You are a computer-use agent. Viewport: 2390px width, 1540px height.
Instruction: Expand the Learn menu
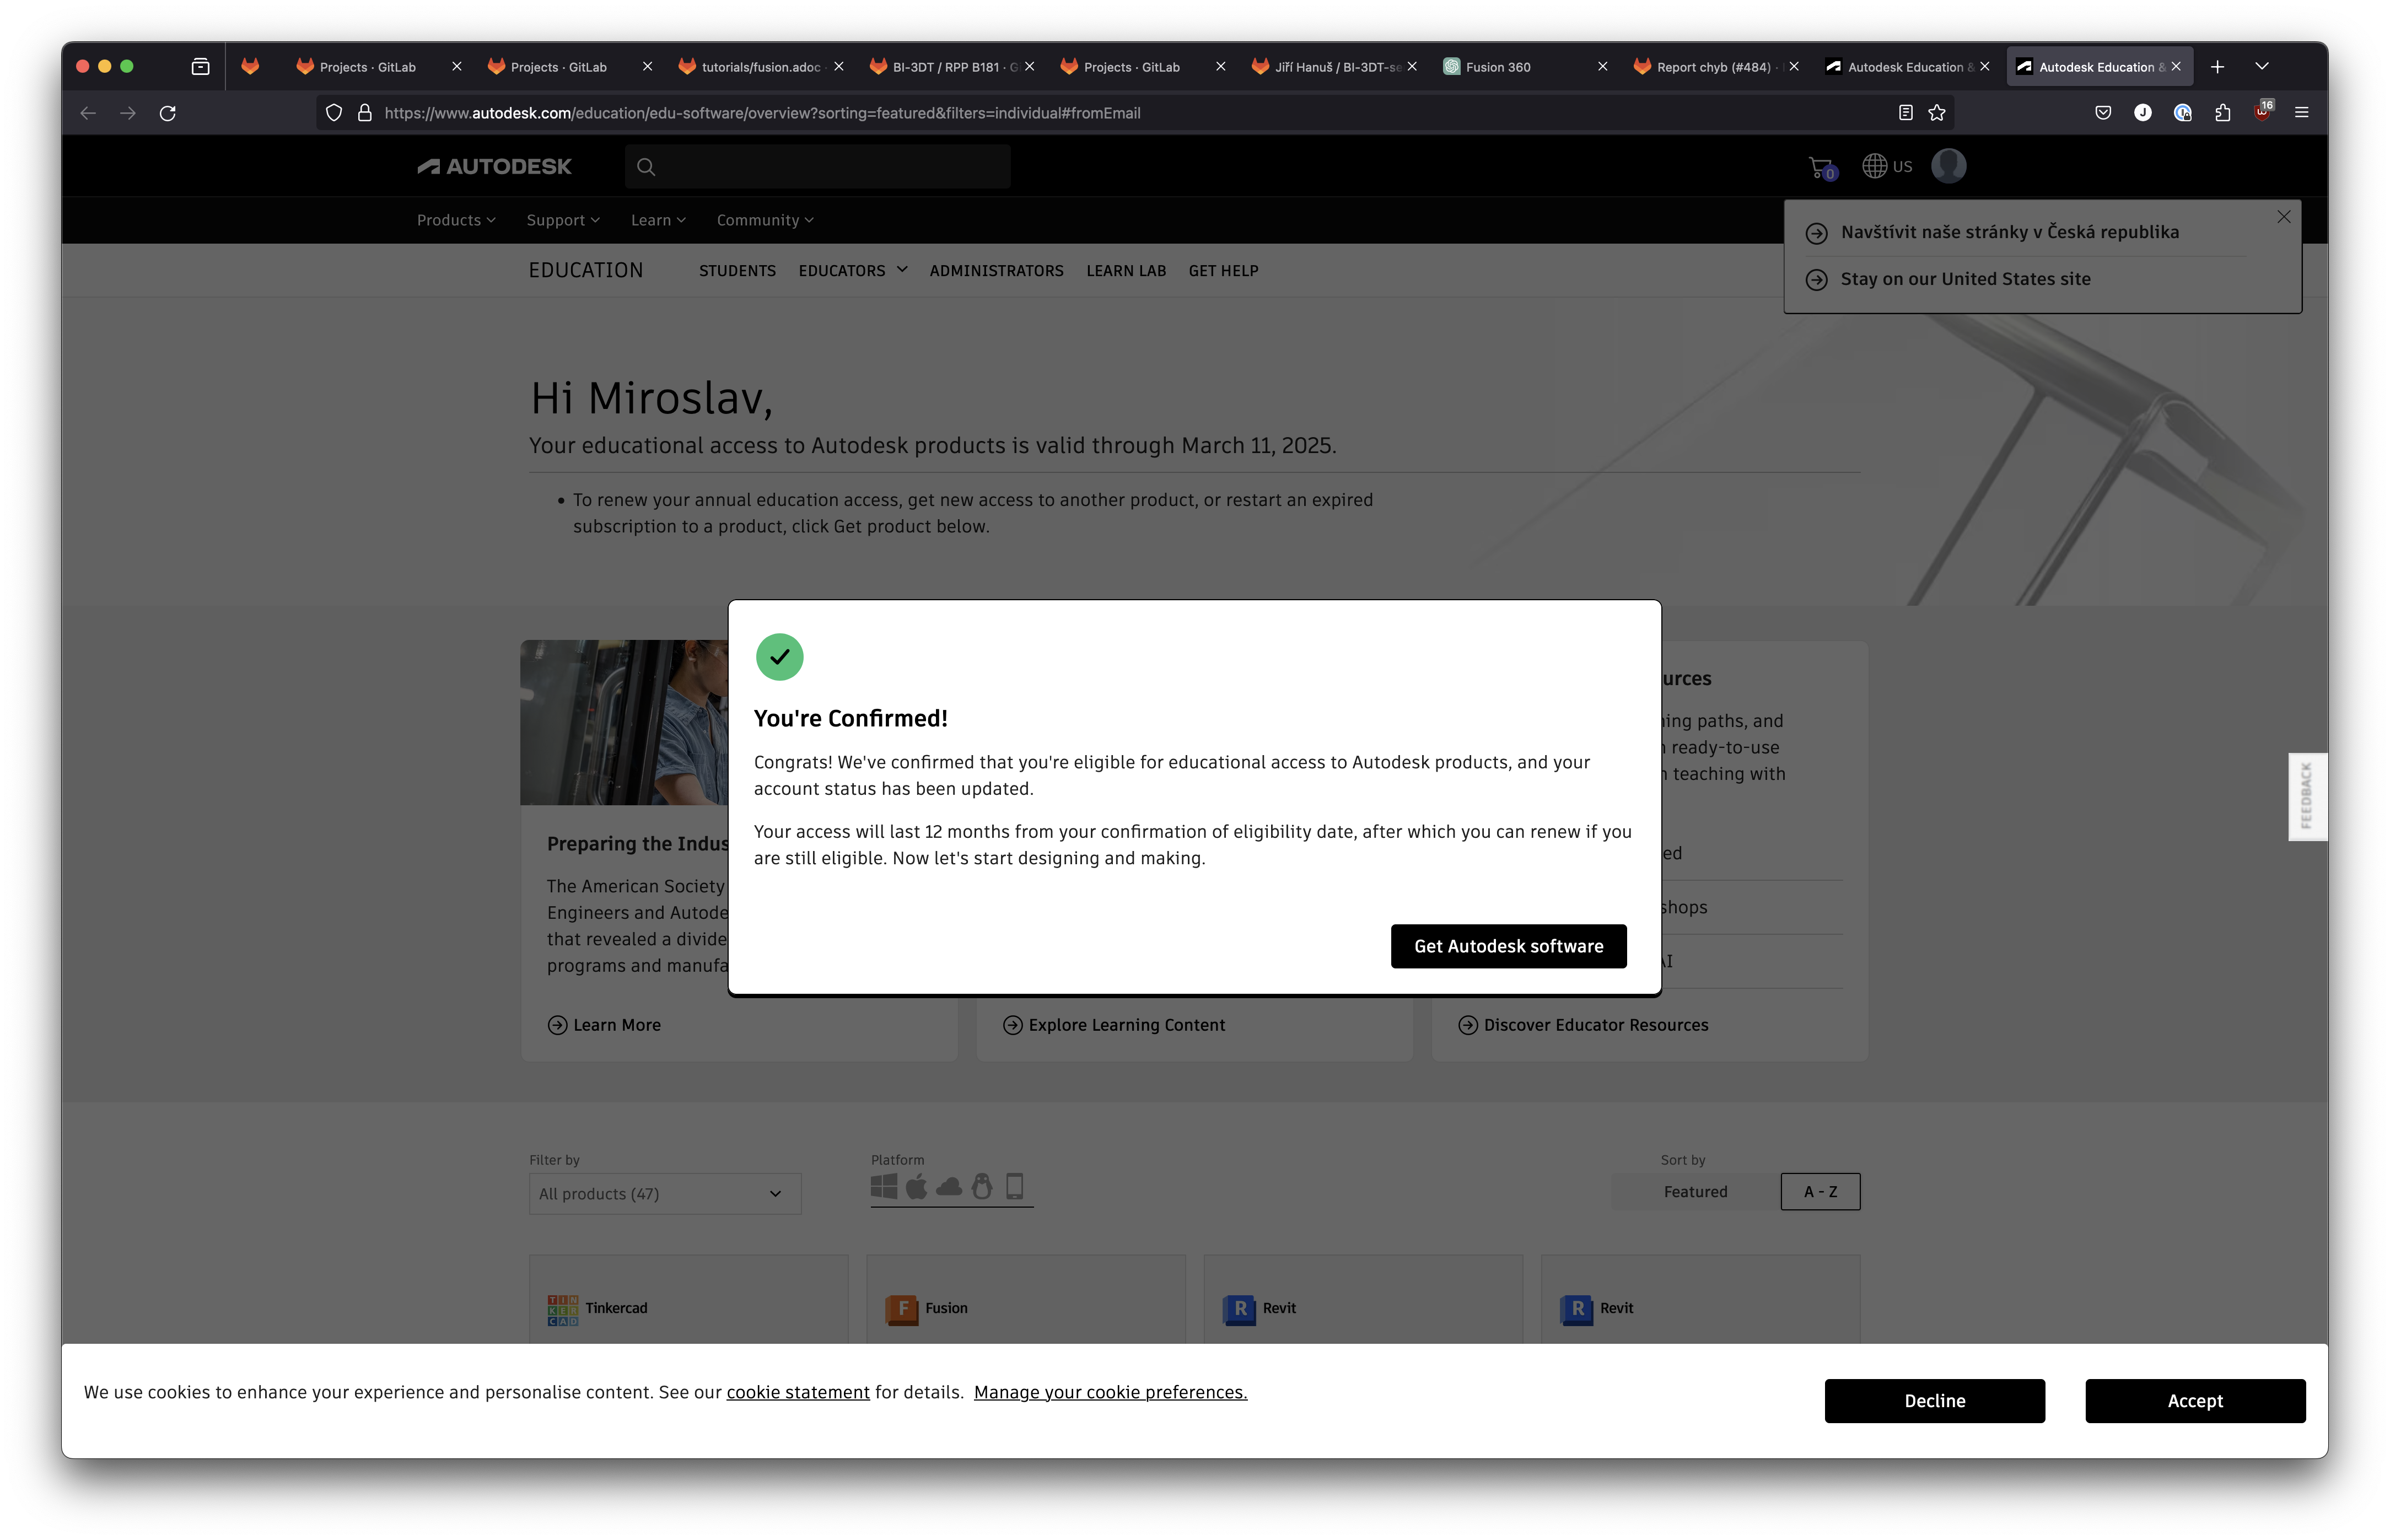(x=658, y=220)
